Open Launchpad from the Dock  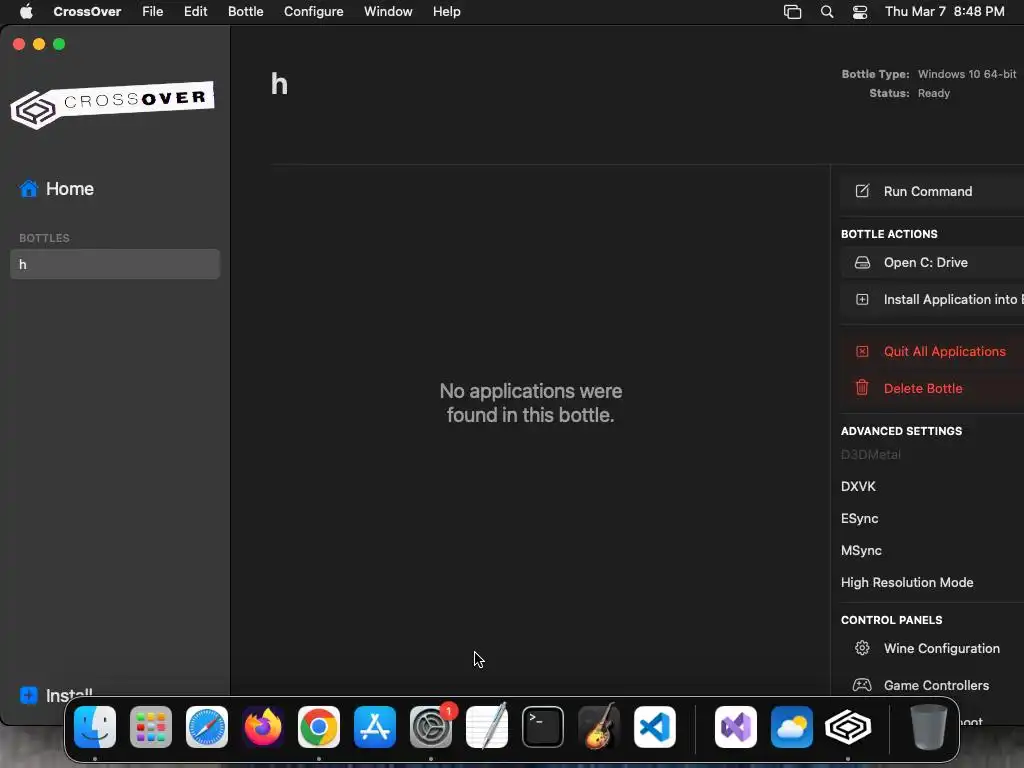click(151, 727)
